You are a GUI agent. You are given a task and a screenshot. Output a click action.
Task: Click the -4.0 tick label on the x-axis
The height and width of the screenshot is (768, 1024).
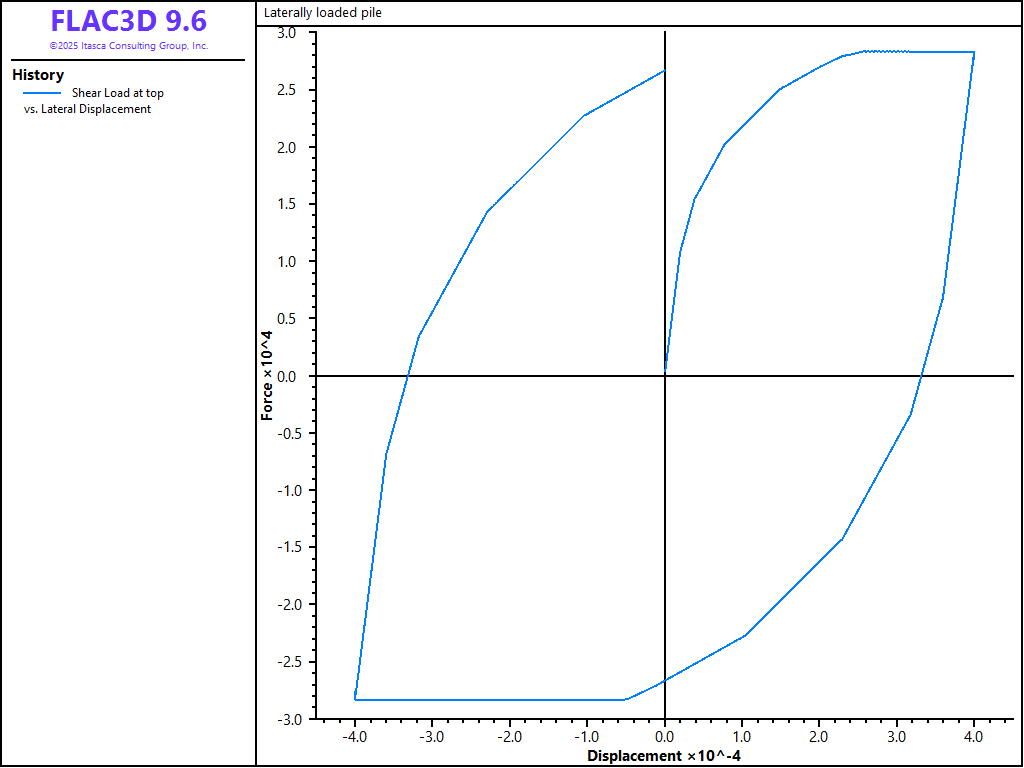click(353, 736)
